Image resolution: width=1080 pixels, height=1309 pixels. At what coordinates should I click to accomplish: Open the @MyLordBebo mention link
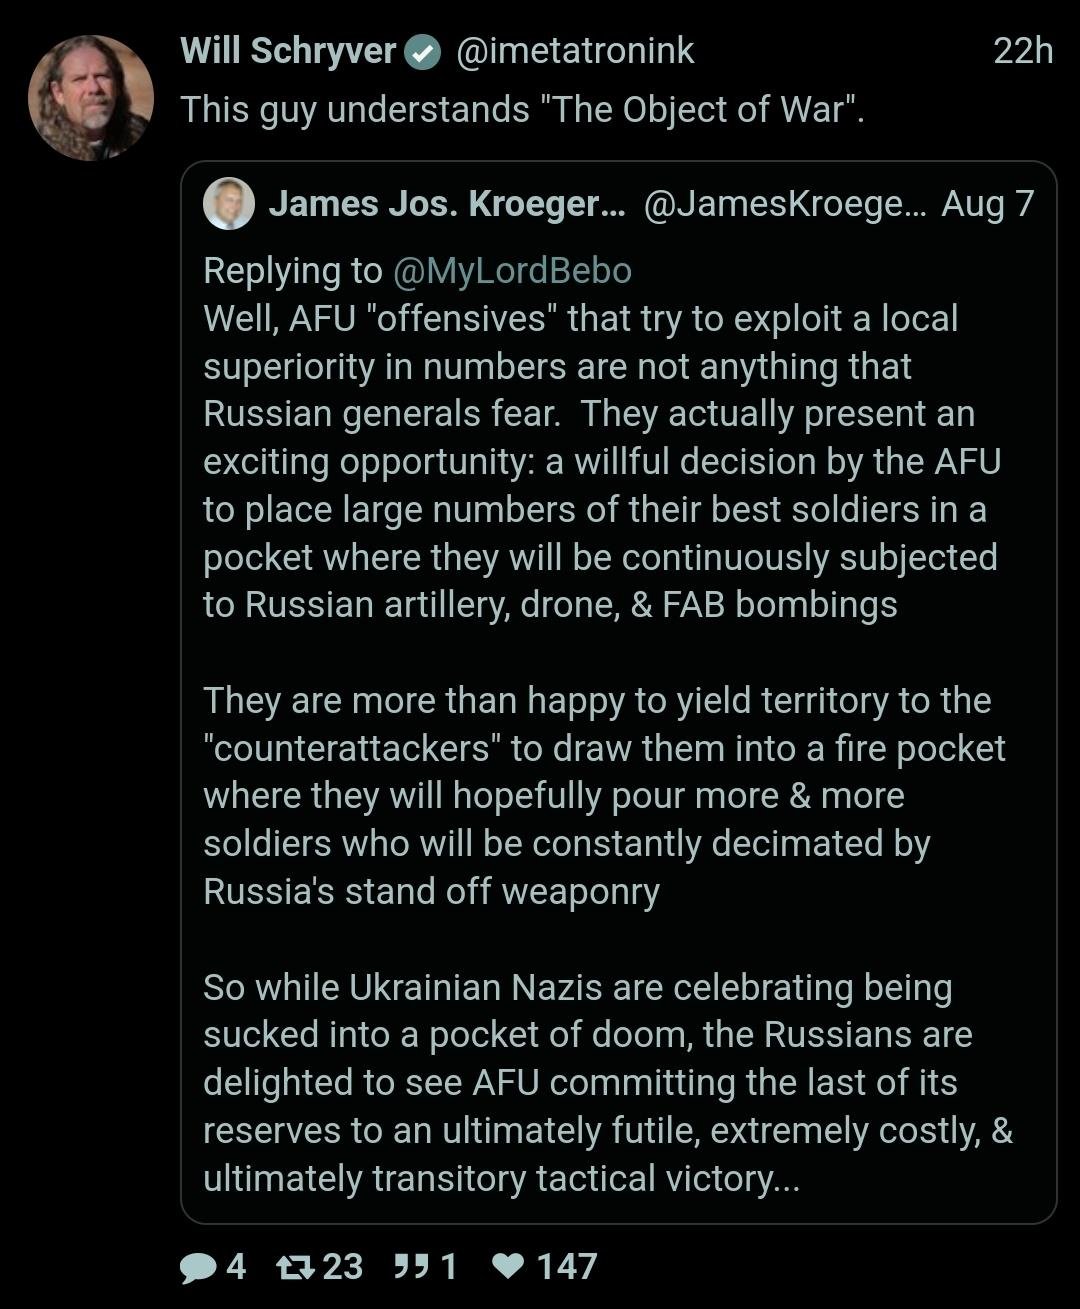[512, 270]
